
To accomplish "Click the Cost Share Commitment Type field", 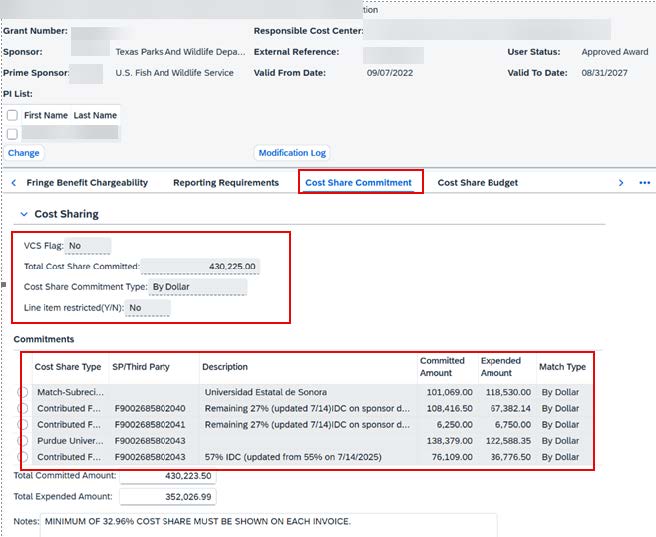I will coord(198,287).
